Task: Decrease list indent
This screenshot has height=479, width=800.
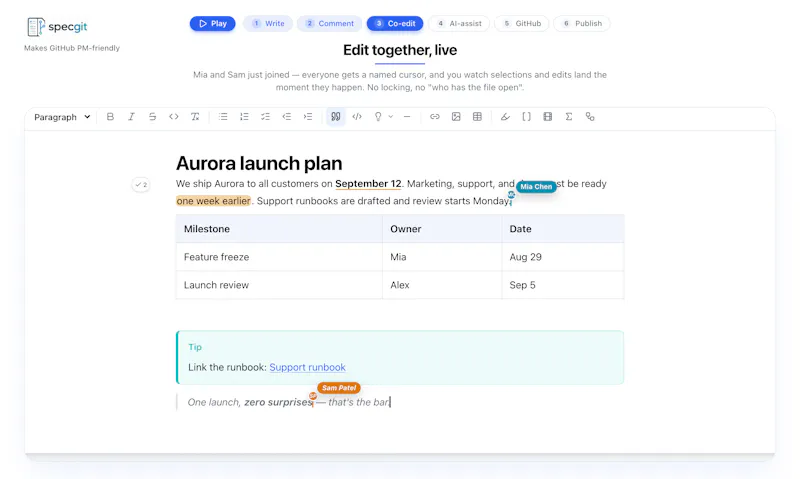Action: point(287,117)
